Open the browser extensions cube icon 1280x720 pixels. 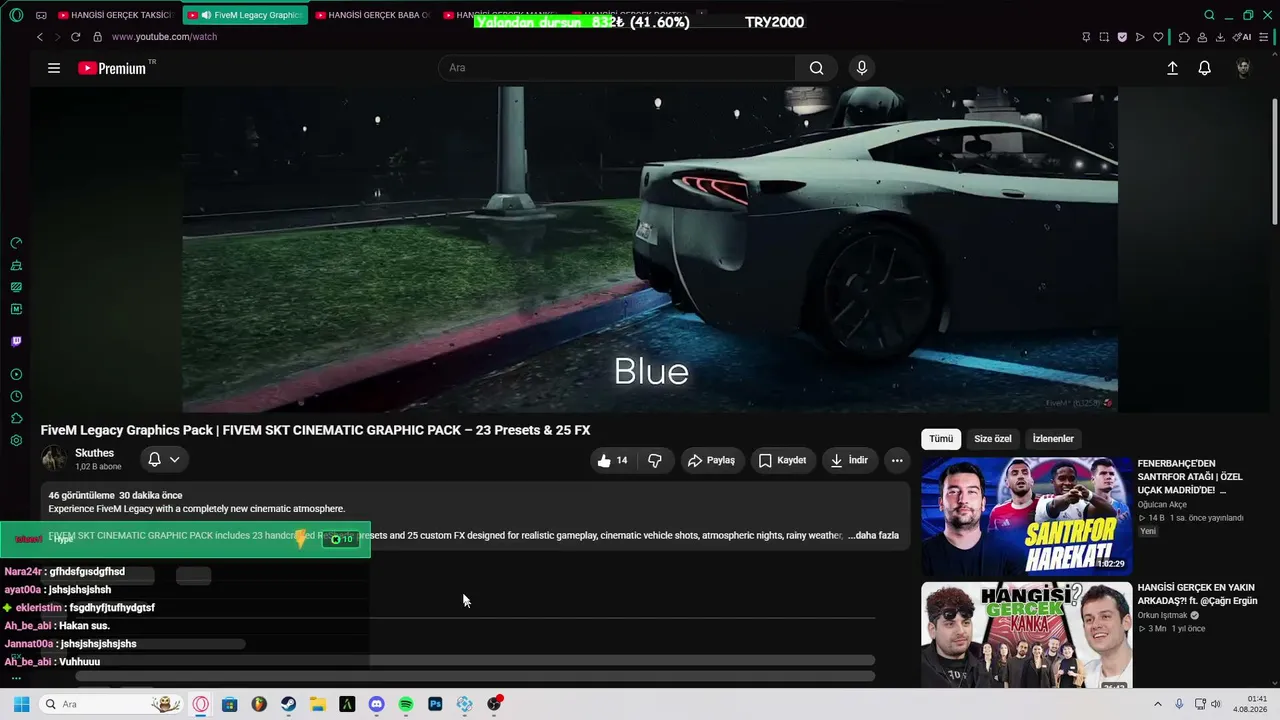click(1184, 37)
